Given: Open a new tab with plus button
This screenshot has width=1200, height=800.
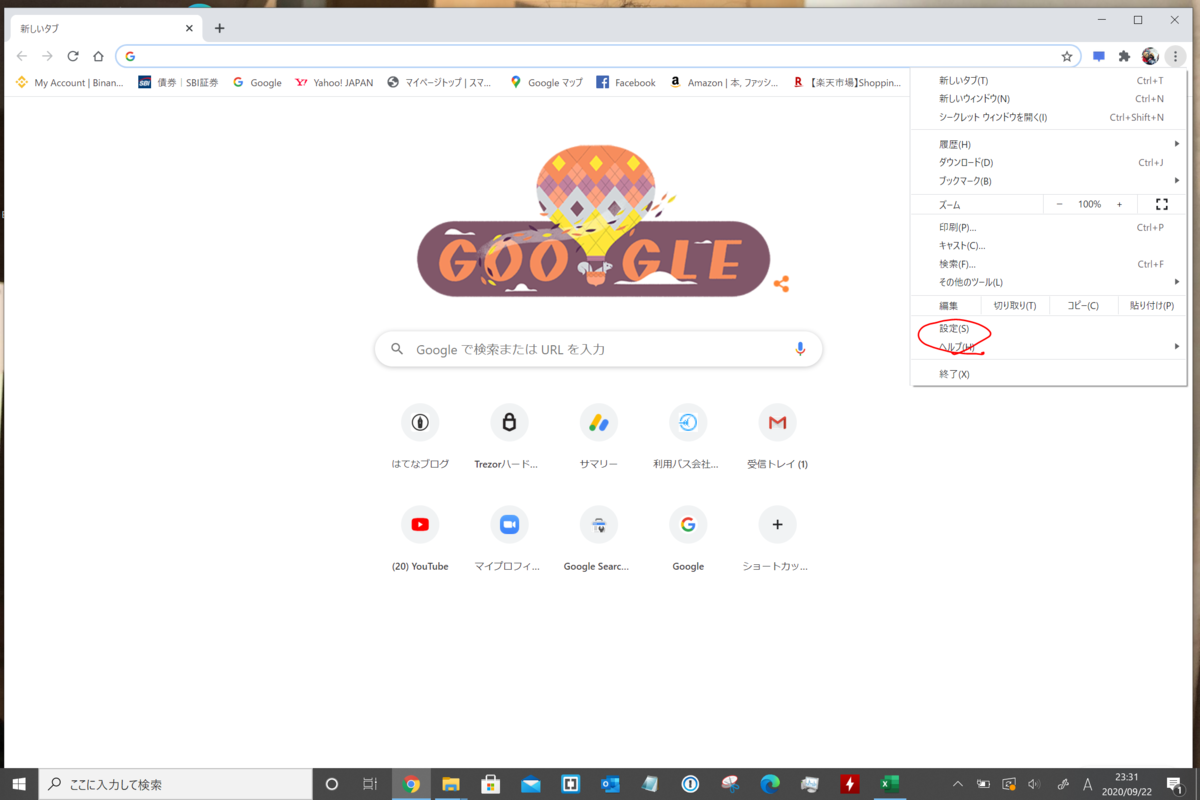Looking at the screenshot, I should tap(220, 28).
